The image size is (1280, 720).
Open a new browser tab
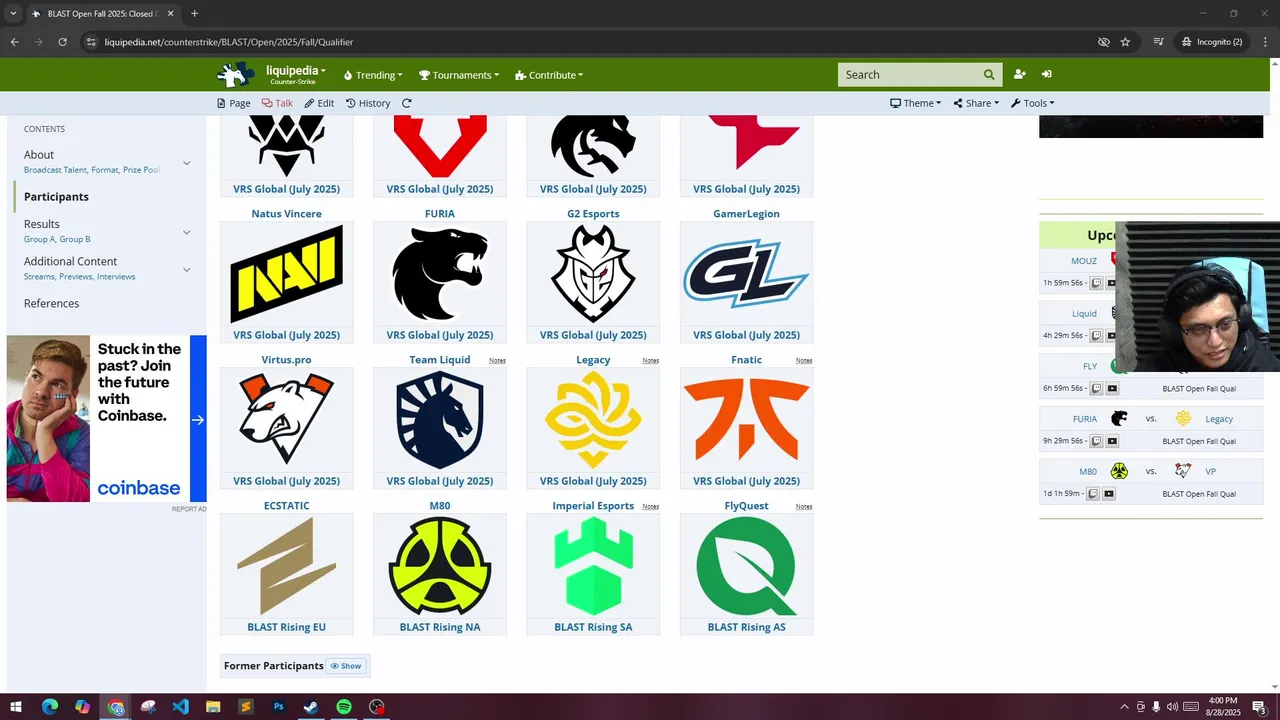[194, 13]
